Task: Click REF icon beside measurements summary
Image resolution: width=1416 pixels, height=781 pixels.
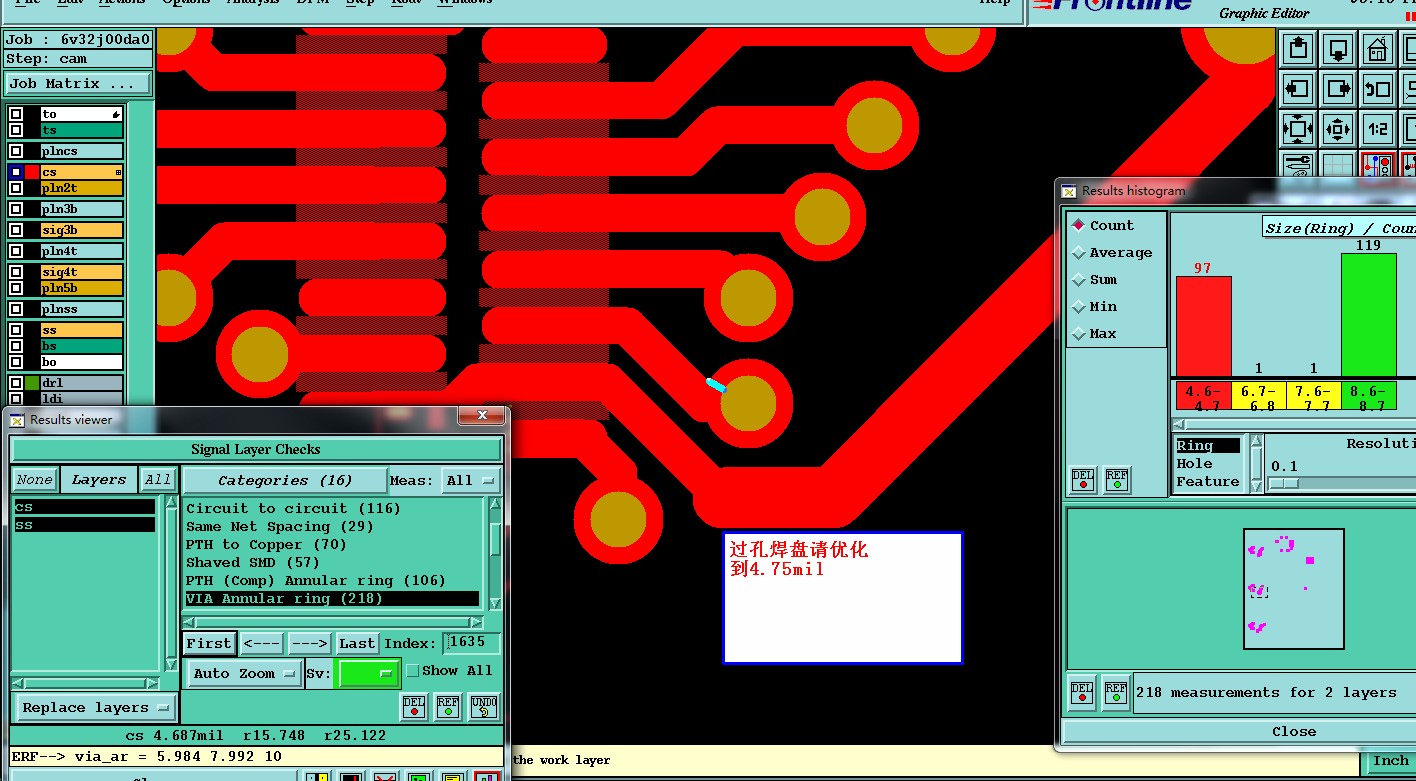Action: 1117,692
